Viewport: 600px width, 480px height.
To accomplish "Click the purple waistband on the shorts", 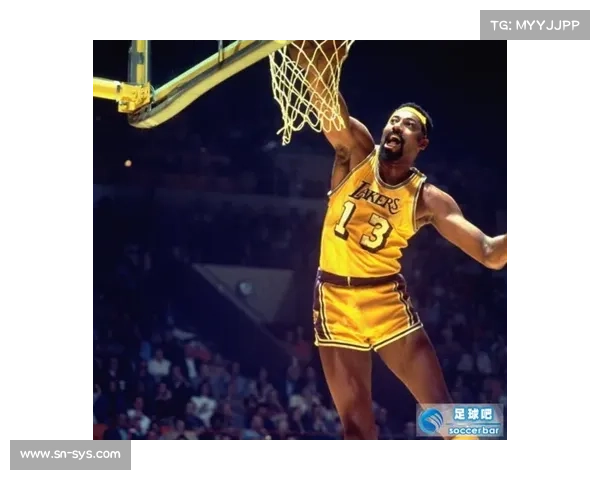I will click(x=356, y=279).
